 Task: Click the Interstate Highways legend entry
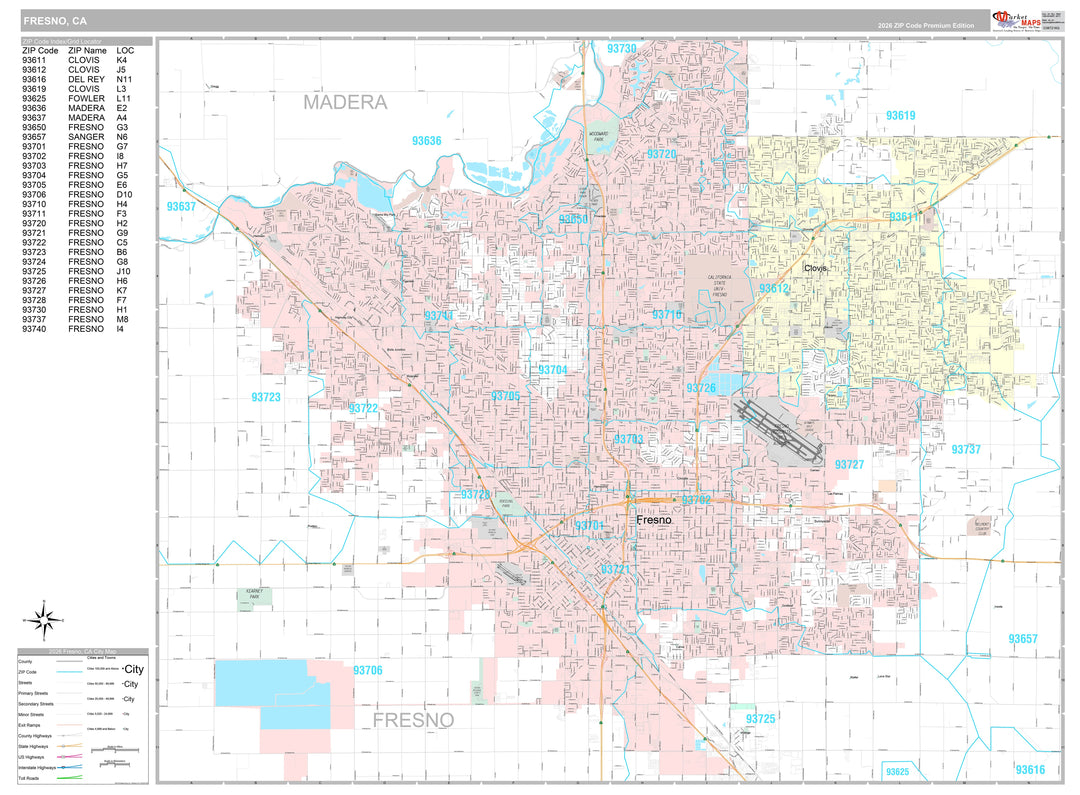pos(50,767)
